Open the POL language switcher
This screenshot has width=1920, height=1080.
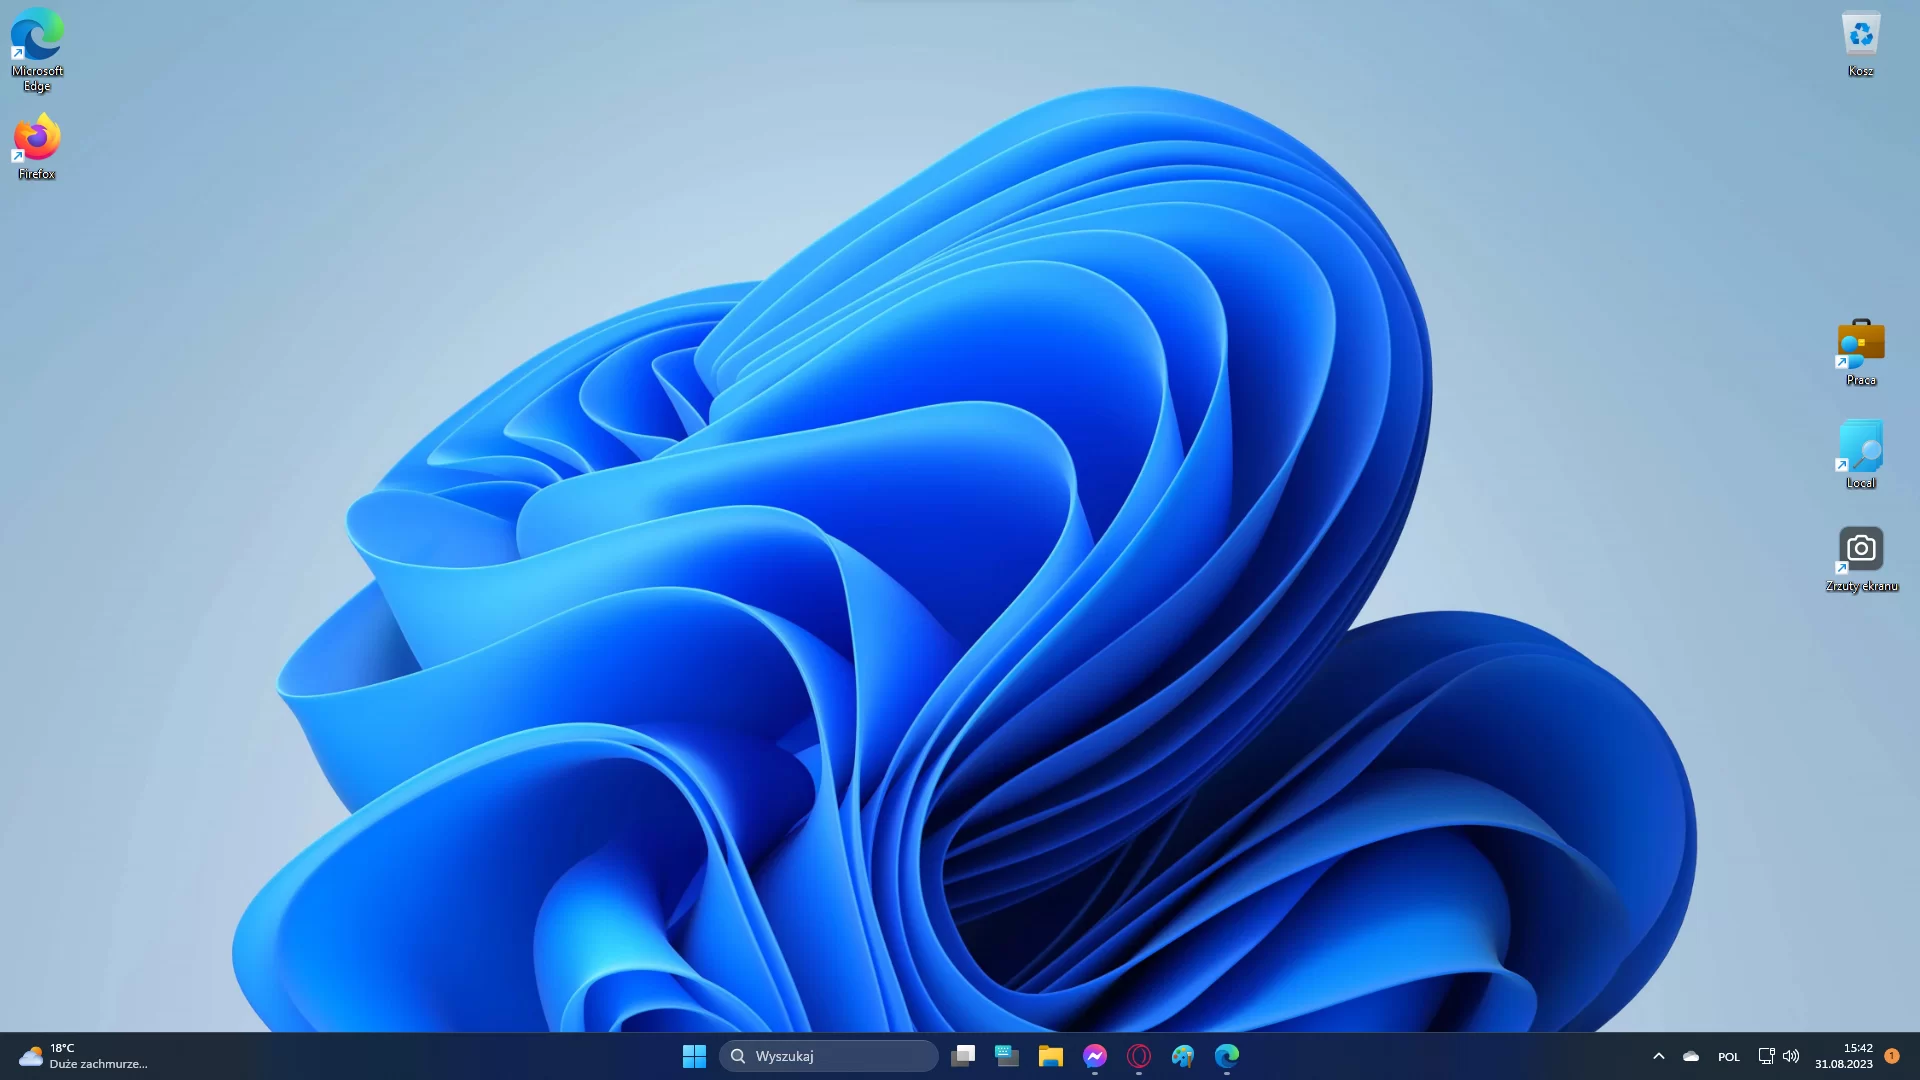(x=1729, y=1056)
